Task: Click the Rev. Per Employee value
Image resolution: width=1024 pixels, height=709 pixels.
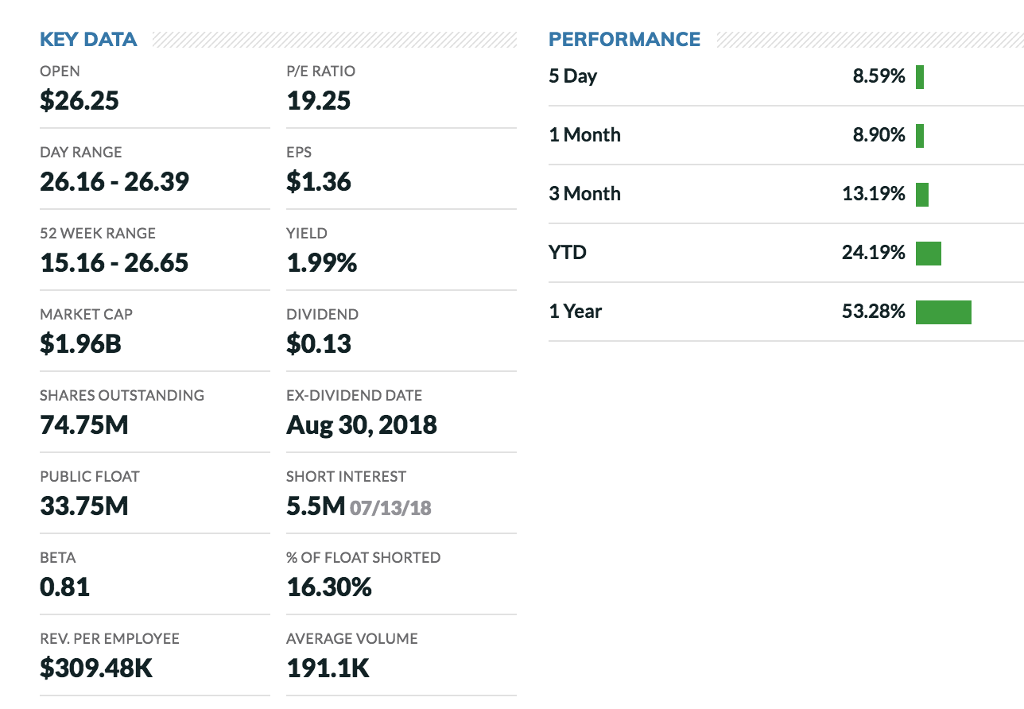Action: coord(96,668)
